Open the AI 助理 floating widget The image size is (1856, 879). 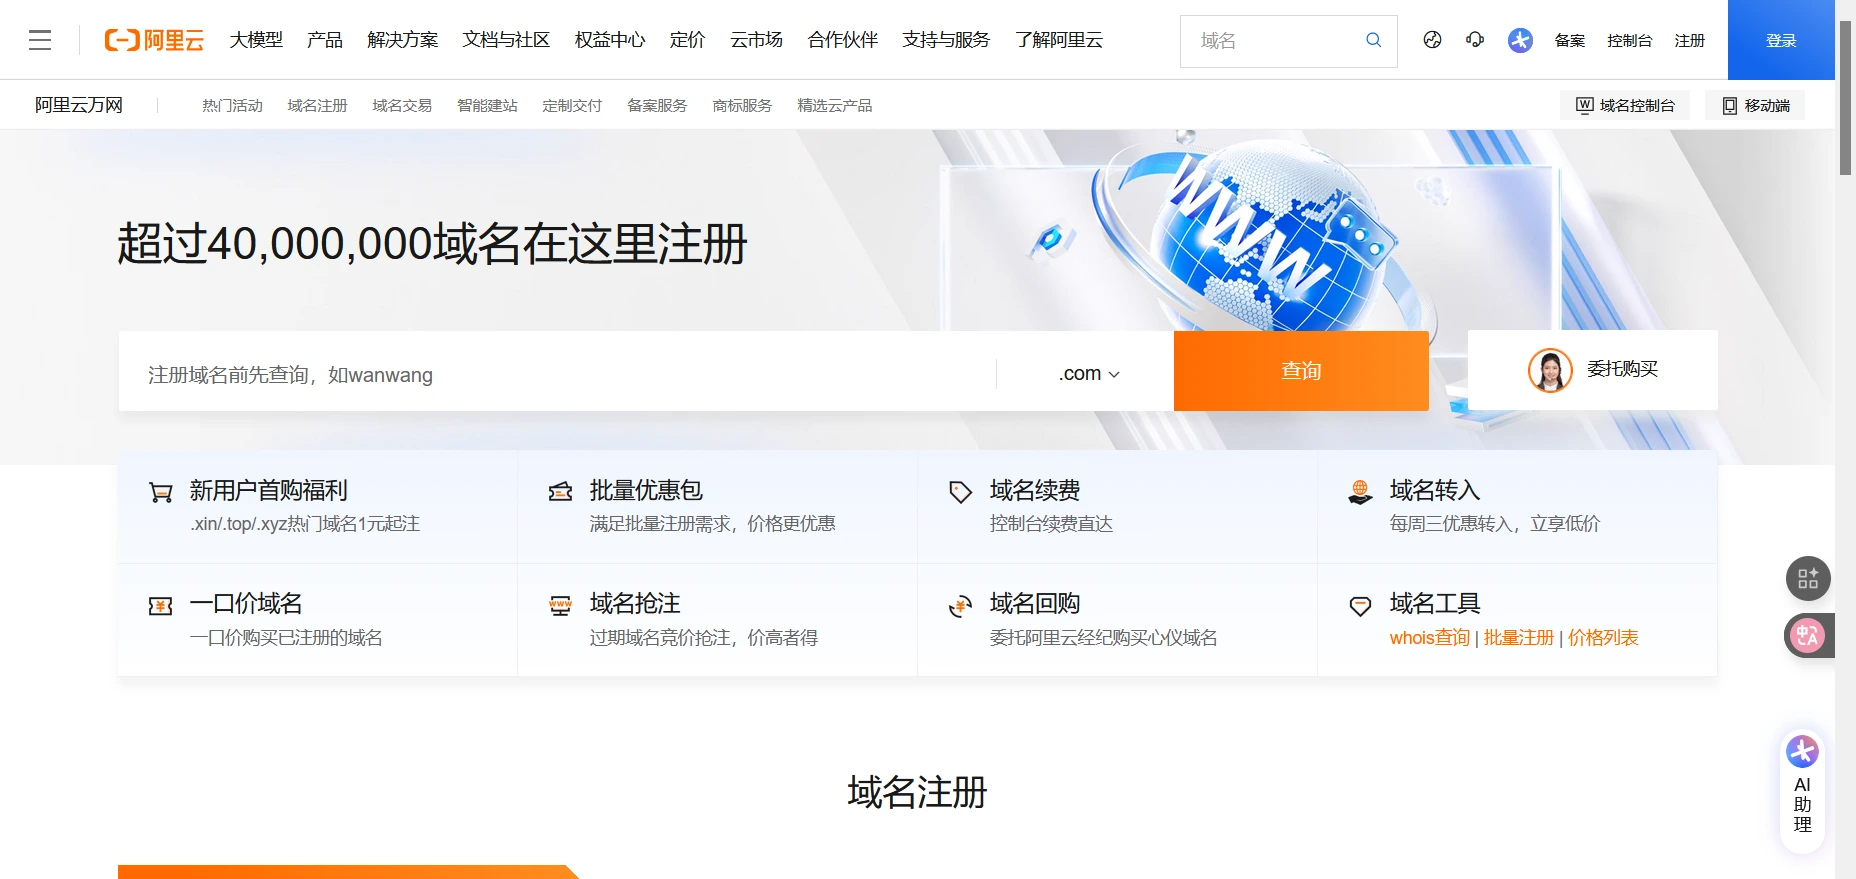point(1802,792)
